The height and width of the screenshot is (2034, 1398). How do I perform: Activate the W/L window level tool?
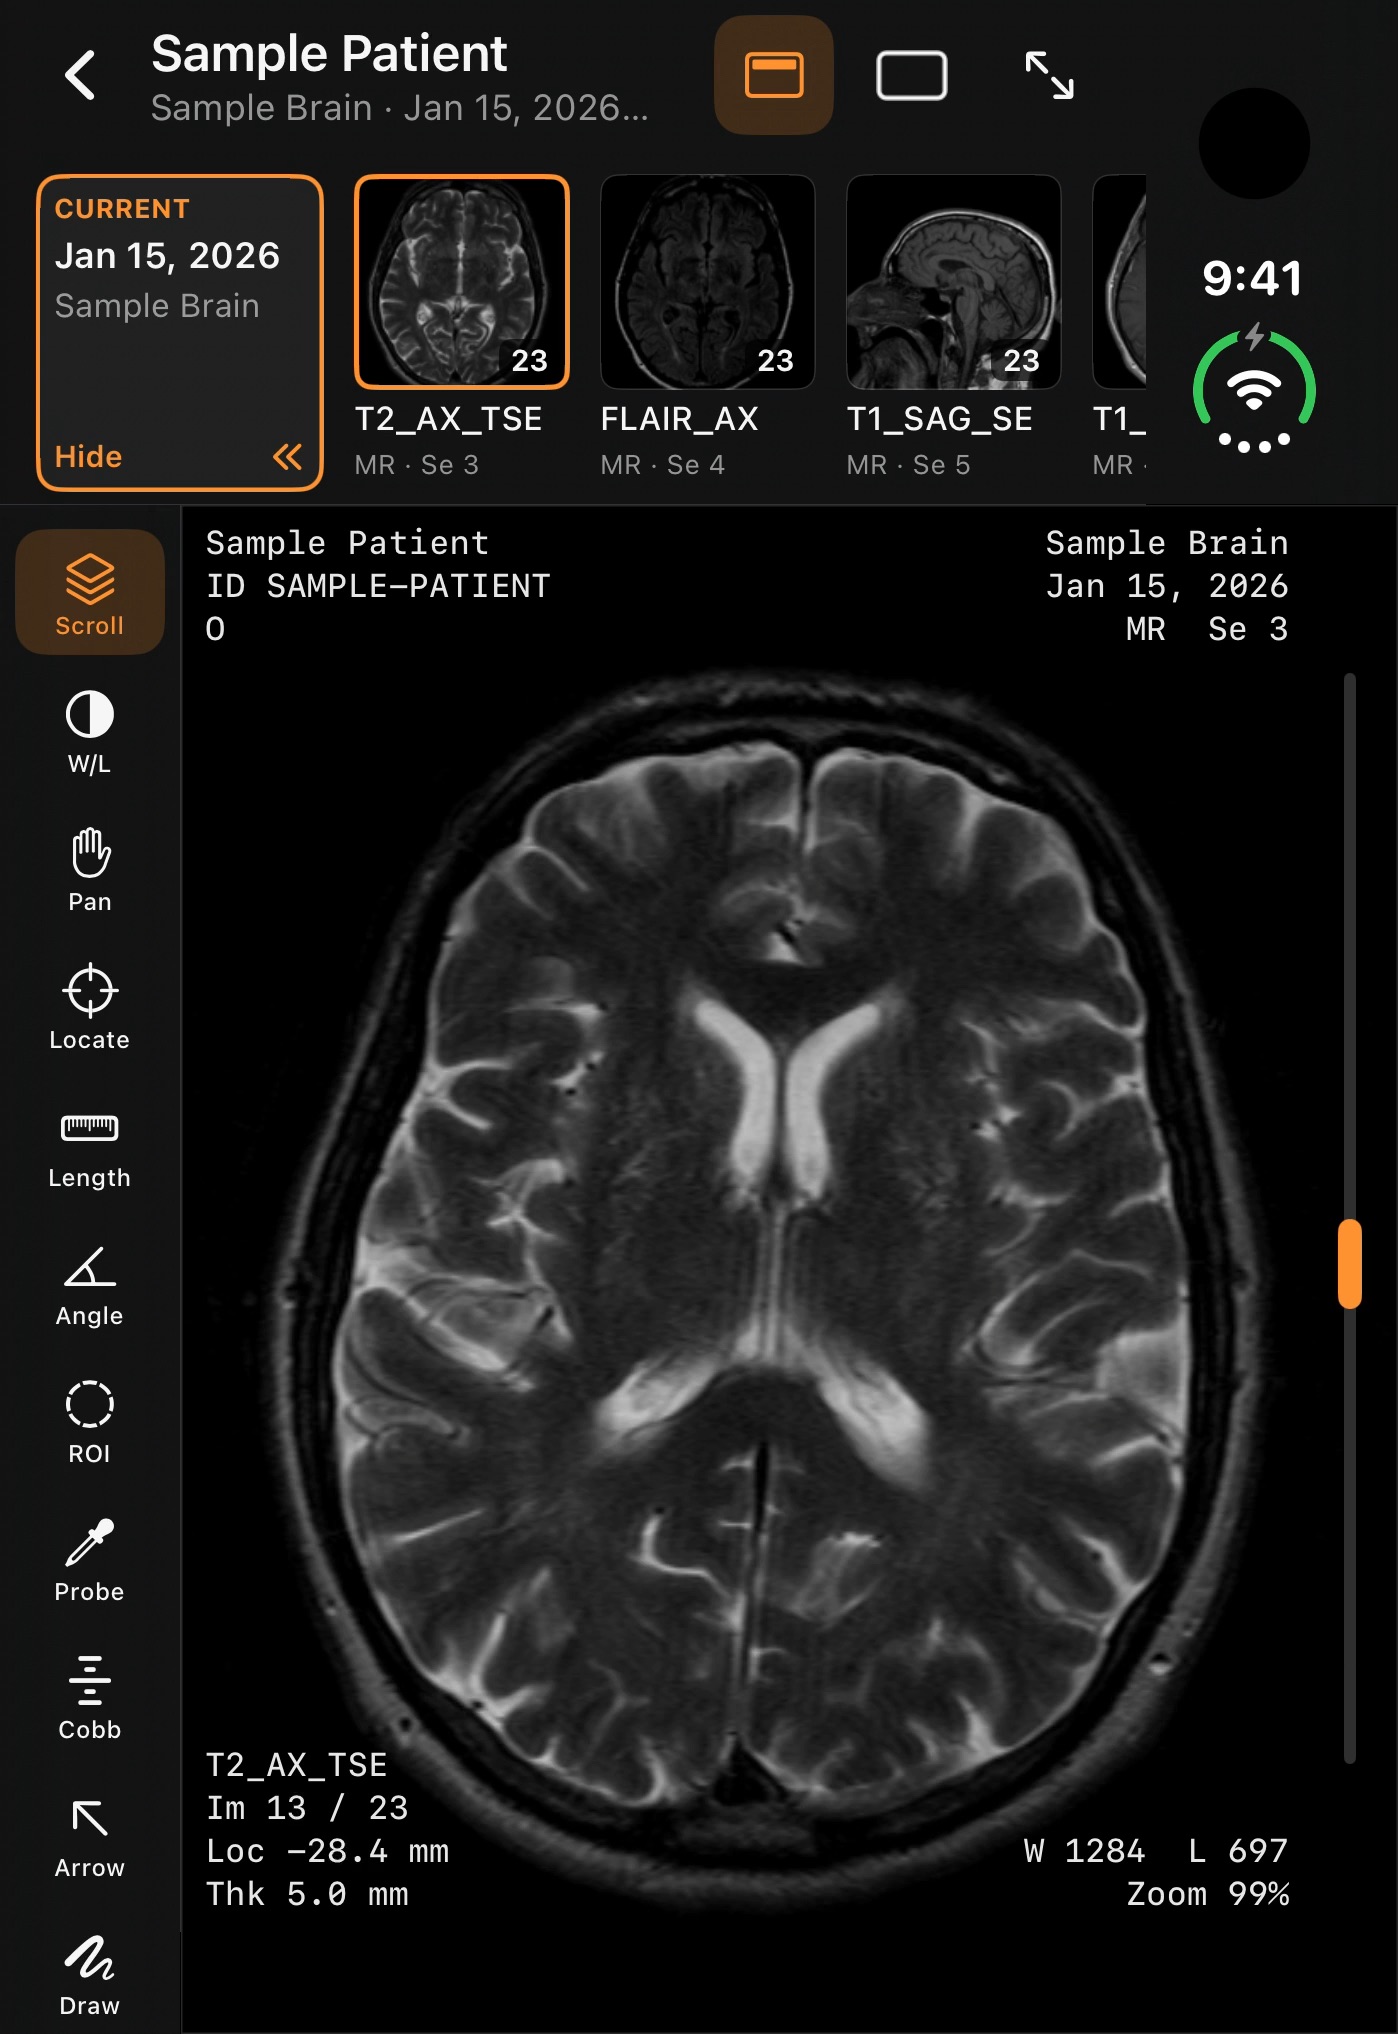coord(90,732)
